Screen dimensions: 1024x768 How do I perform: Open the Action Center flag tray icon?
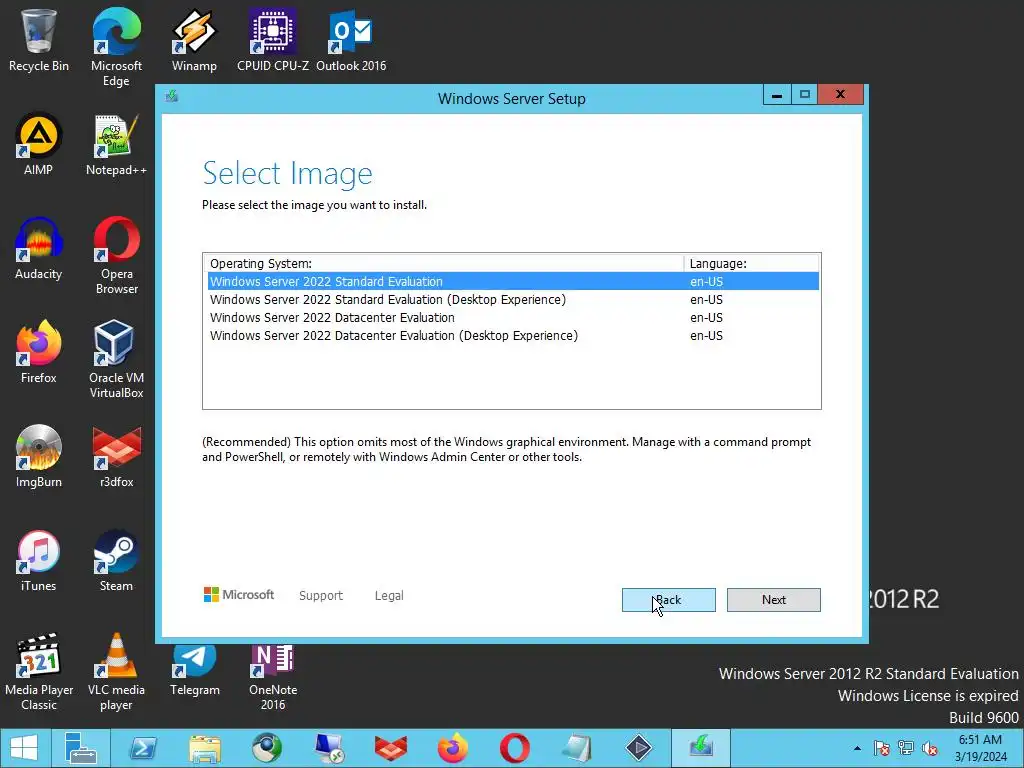coord(882,748)
